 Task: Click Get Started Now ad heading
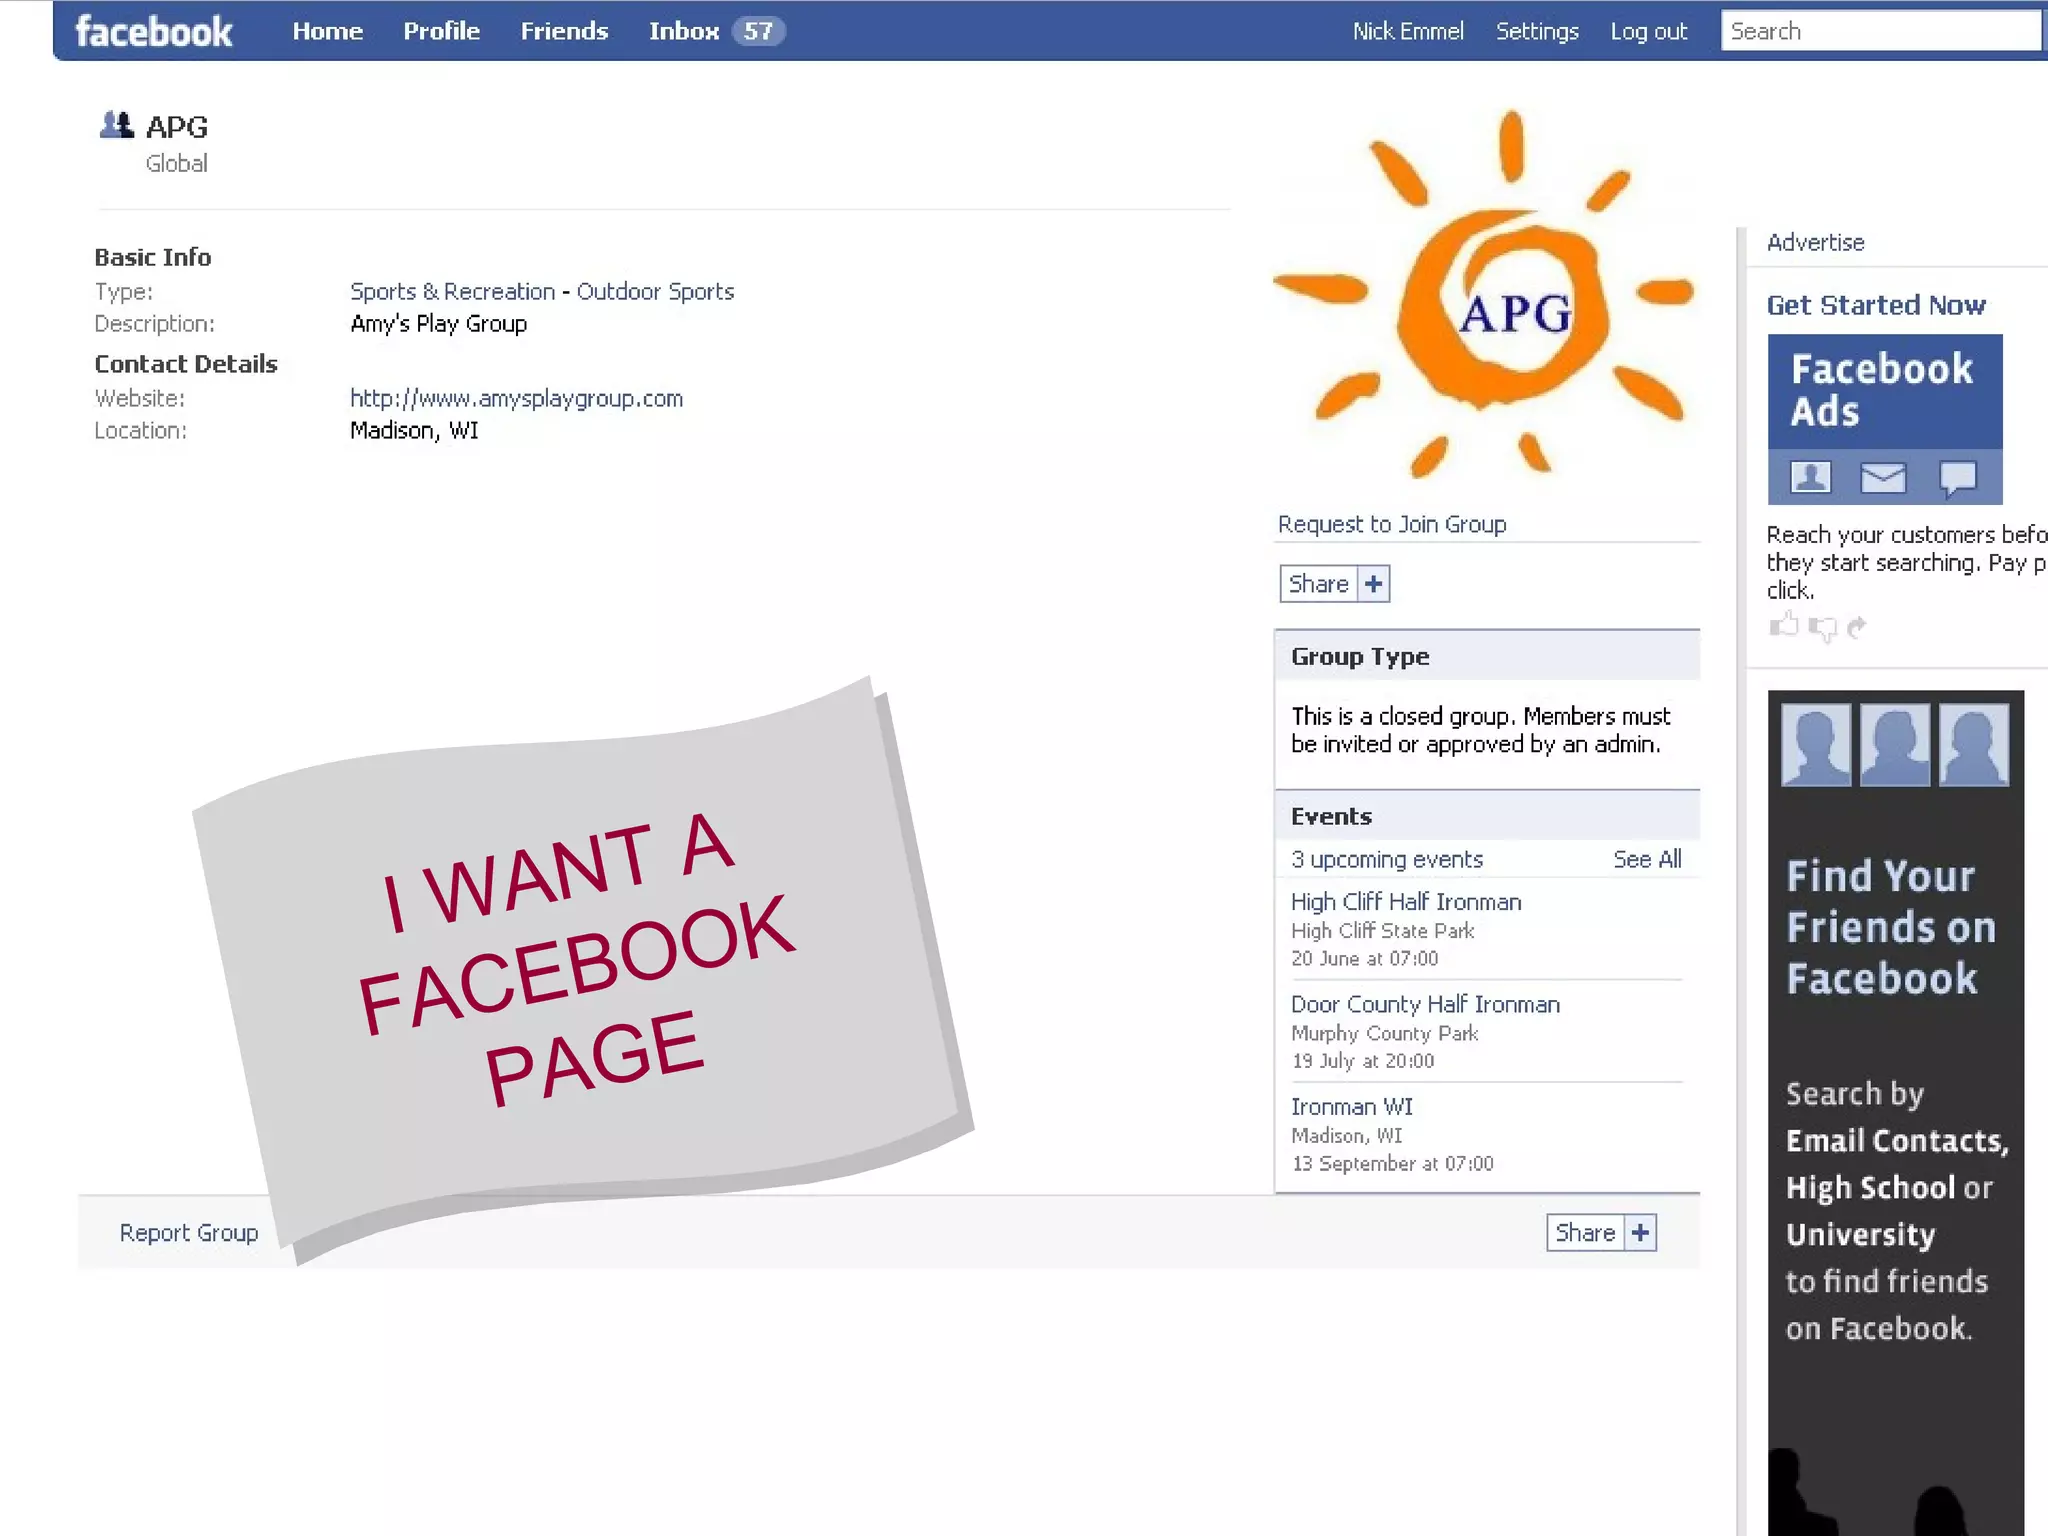pos(1876,305)
